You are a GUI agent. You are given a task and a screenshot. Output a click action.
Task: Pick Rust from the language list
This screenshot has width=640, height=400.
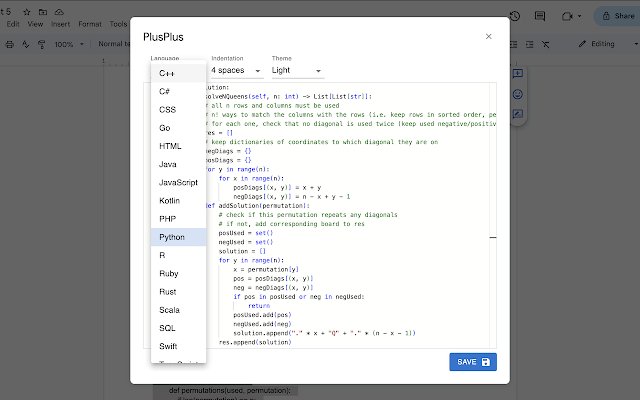coord(178,291)
